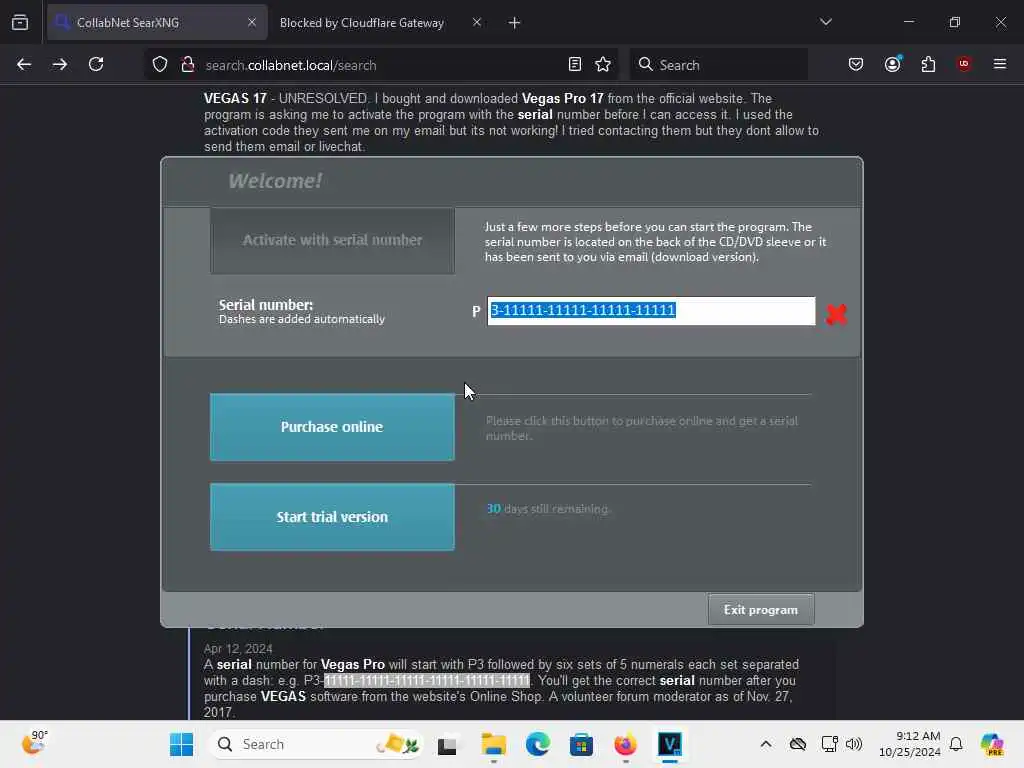Viewport: 1024px width, 768px height.
Task: Close the Blocked by Cloudflare Gateway tab
Action: 477,23
